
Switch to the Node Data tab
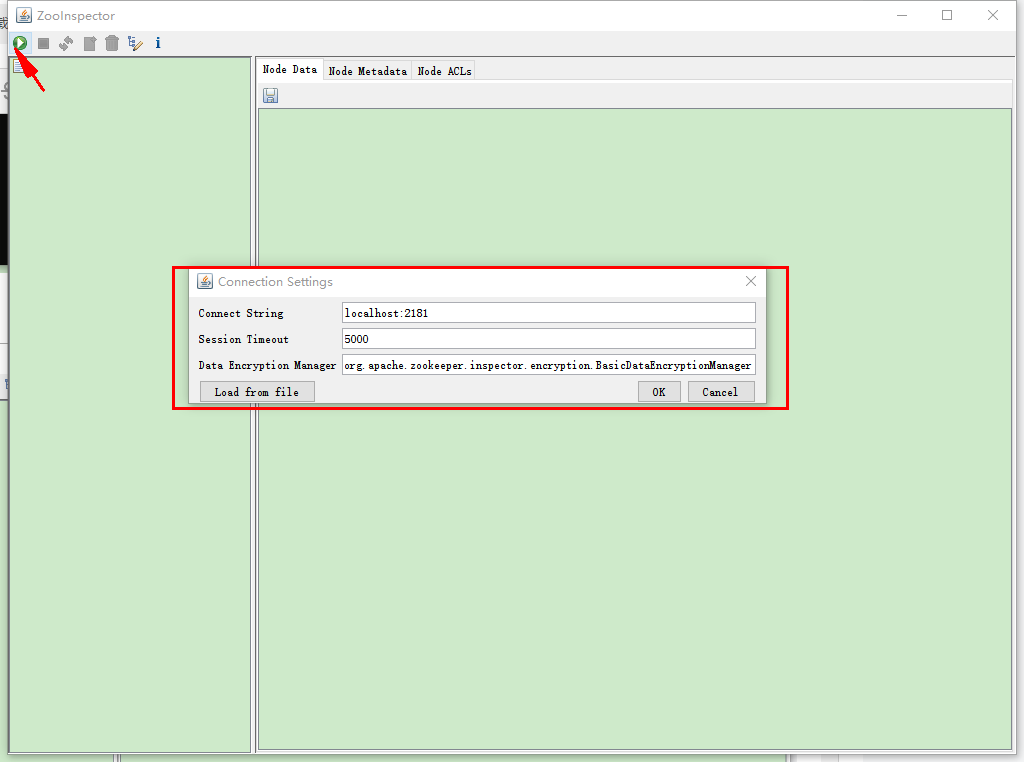[290, 69]
